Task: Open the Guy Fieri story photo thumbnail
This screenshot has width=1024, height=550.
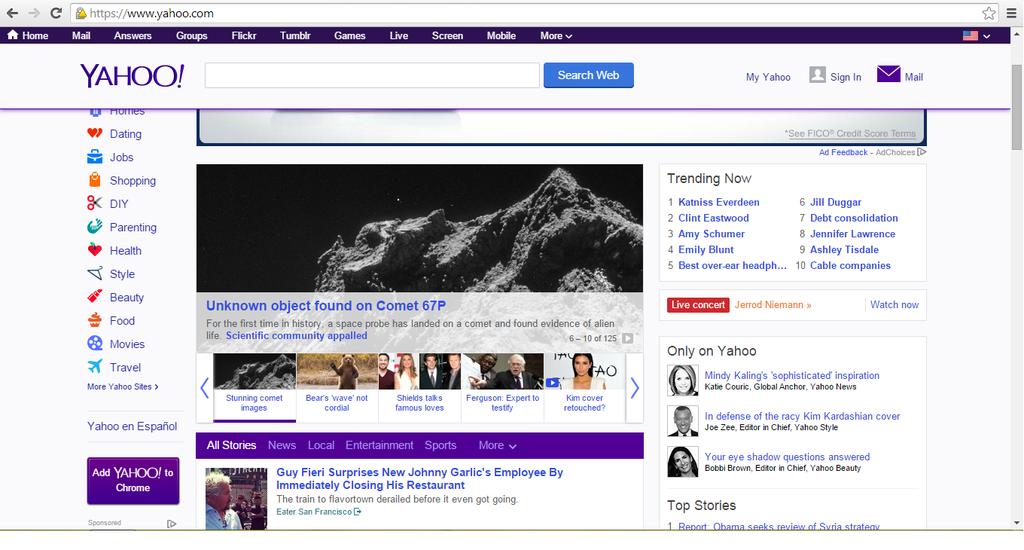Action: pos(236,498)
